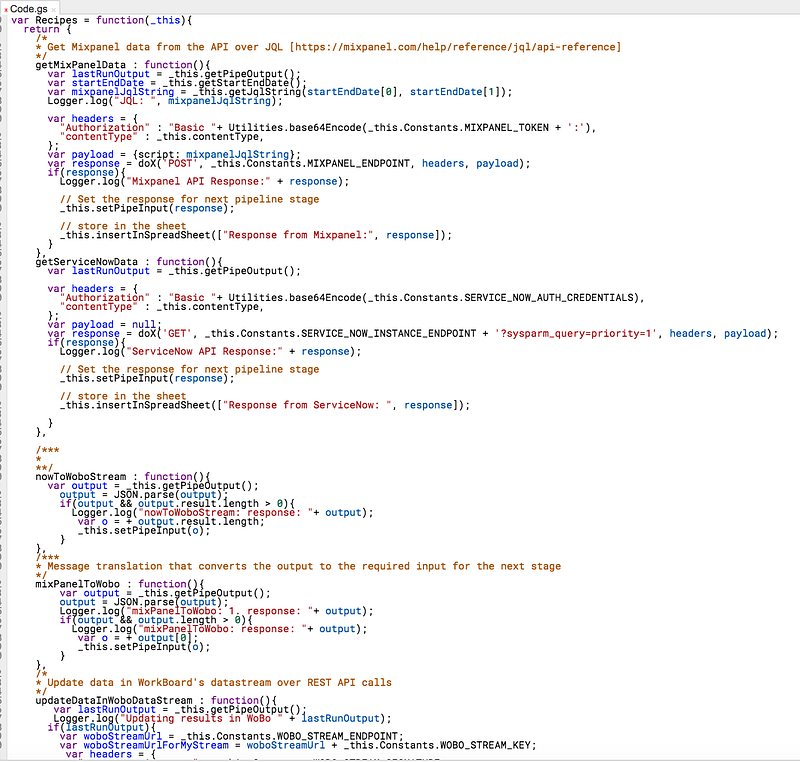
Task: Click the 'var o = + output[0];' line
Action: click(x=138, y=638)
